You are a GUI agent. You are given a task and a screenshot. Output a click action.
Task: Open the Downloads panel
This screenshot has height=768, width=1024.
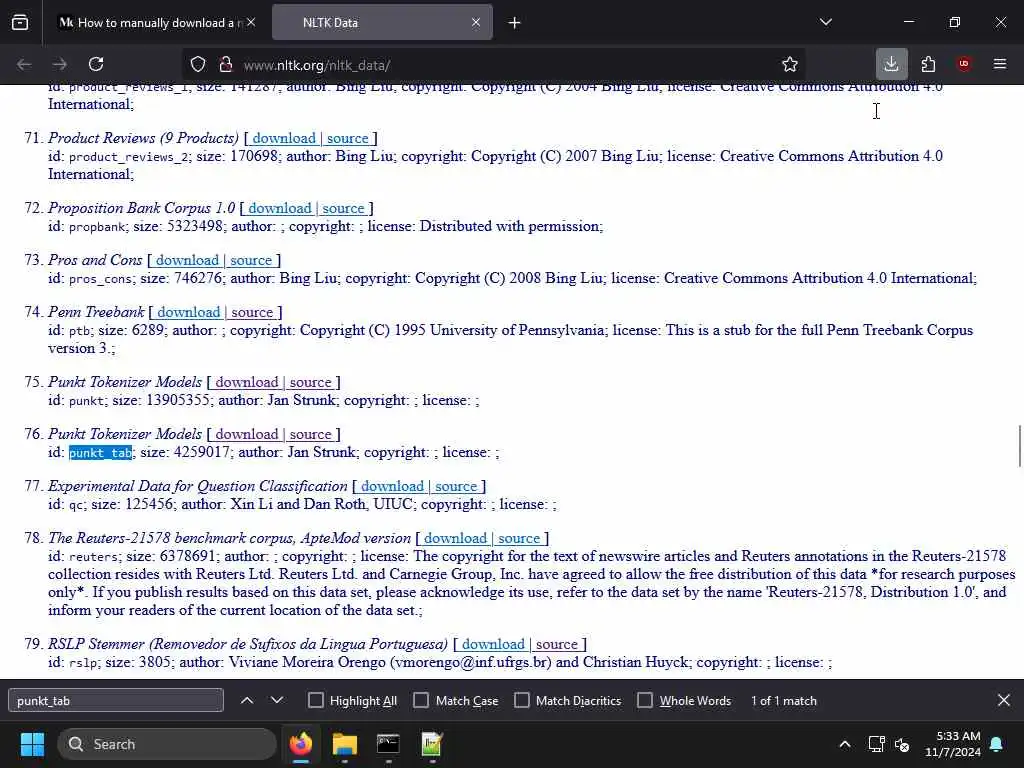[891, 64]
